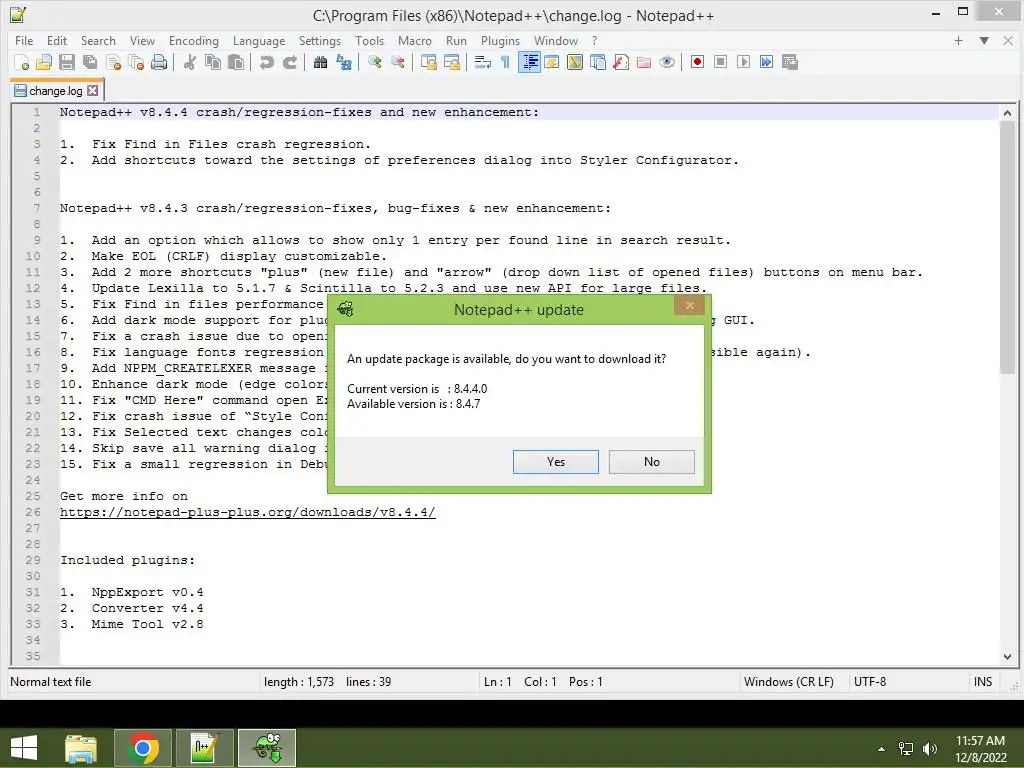Click the Save All toolbar icon
Viewport: 1024px width, 768px height.
coord(90,62)
